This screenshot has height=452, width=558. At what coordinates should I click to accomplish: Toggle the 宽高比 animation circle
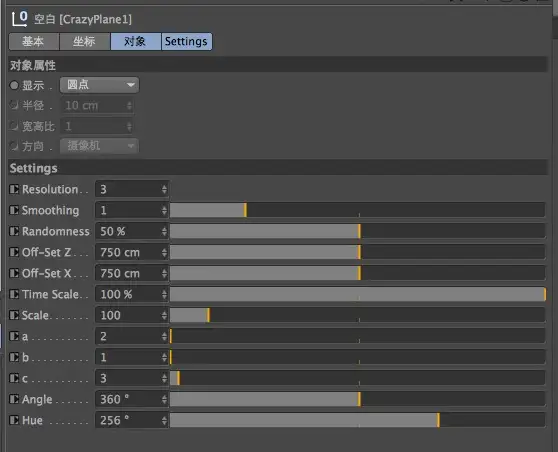coord(14,126)
